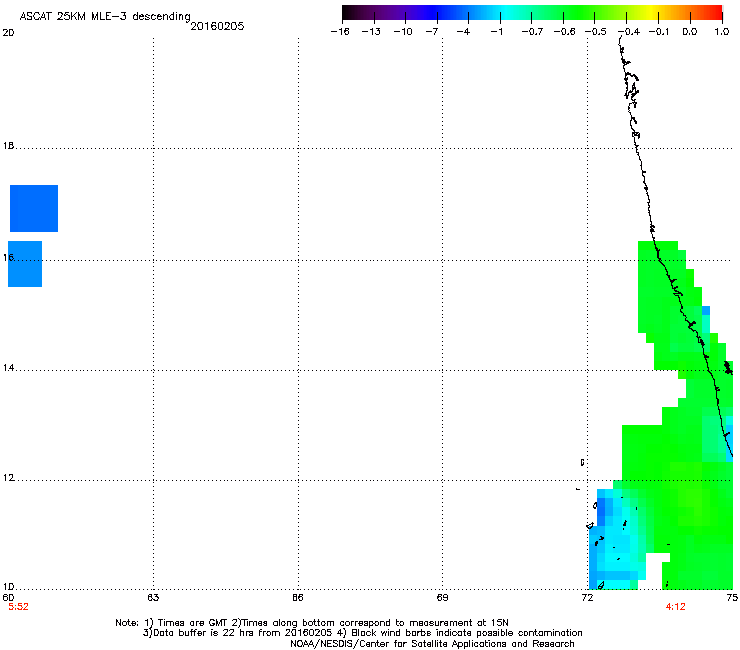Click the colorbar label '-0.5'
The image size is (740, 650).
pos(596,32)
